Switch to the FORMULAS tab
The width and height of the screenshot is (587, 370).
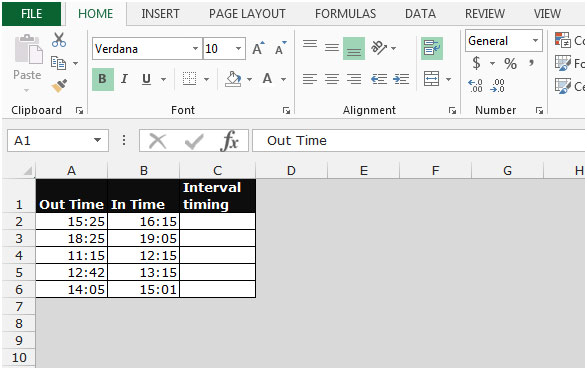[x=345, y=14]
